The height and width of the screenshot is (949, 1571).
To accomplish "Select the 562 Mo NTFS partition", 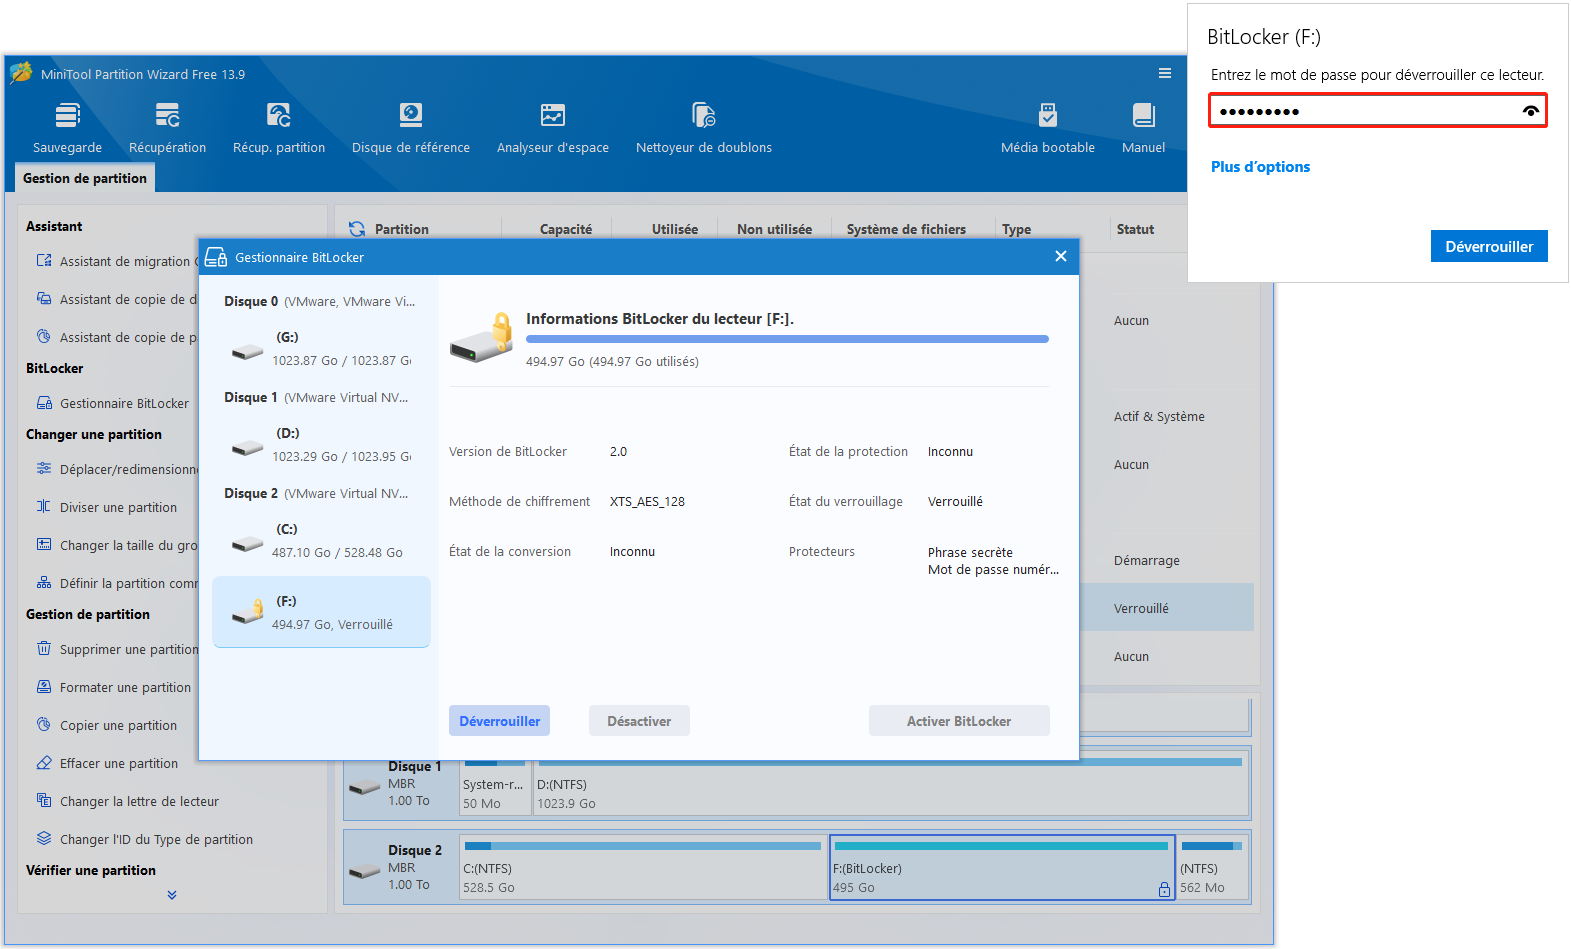I will click(x=1213, y=868).
